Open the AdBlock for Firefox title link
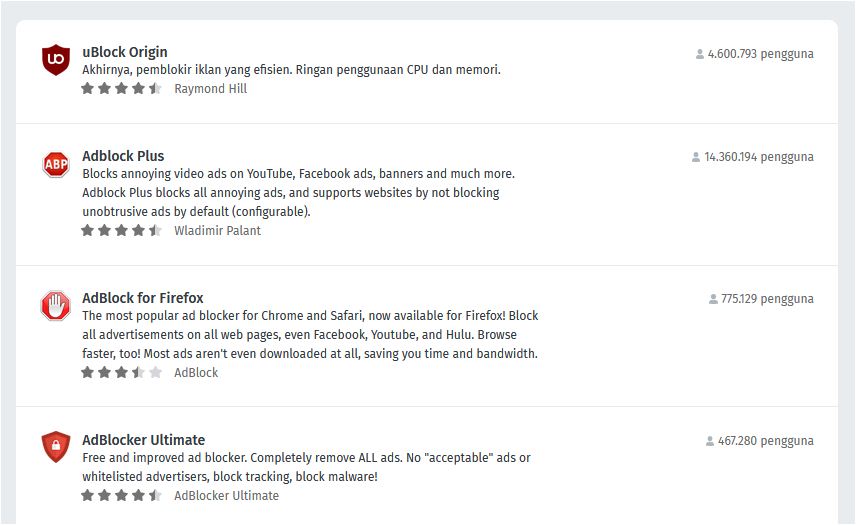 click(x=143, y=298)
